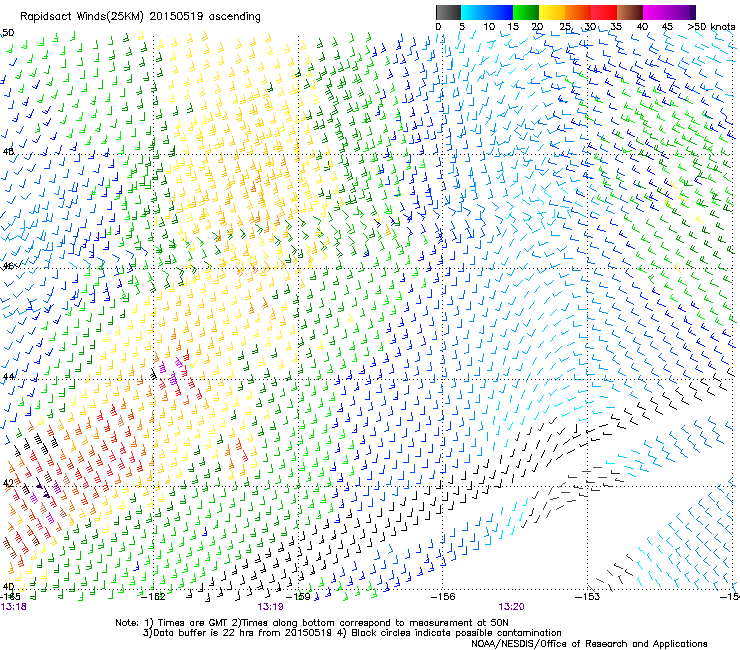Click the longitude label -156
The width and height of the screenshot is (740, 650).
443,596
